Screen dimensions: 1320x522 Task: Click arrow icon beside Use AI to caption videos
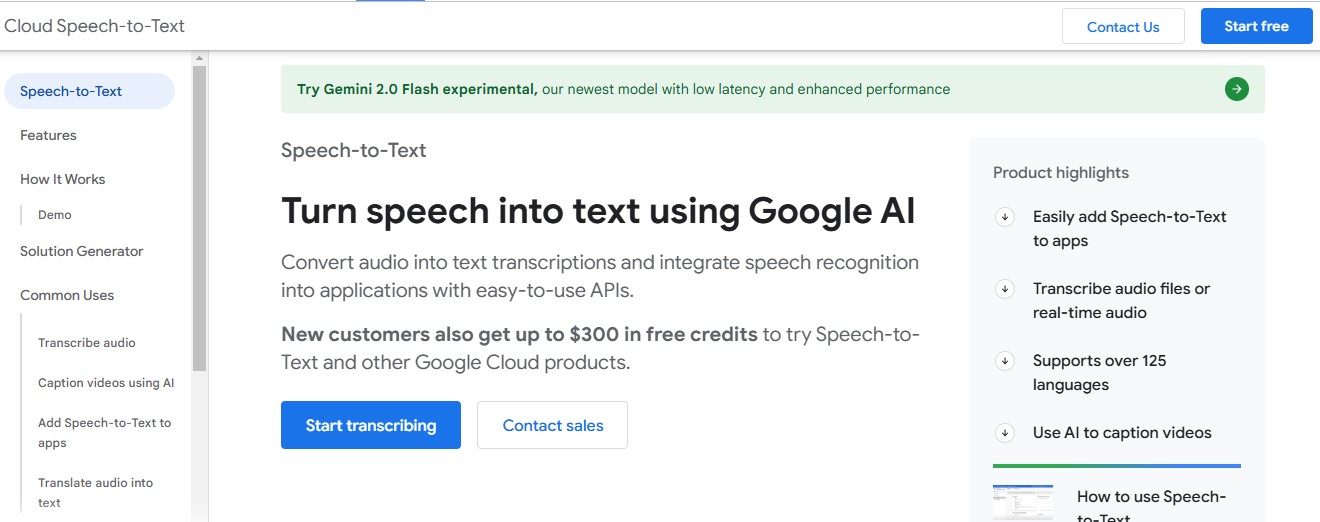click(x=1005, y=433)
